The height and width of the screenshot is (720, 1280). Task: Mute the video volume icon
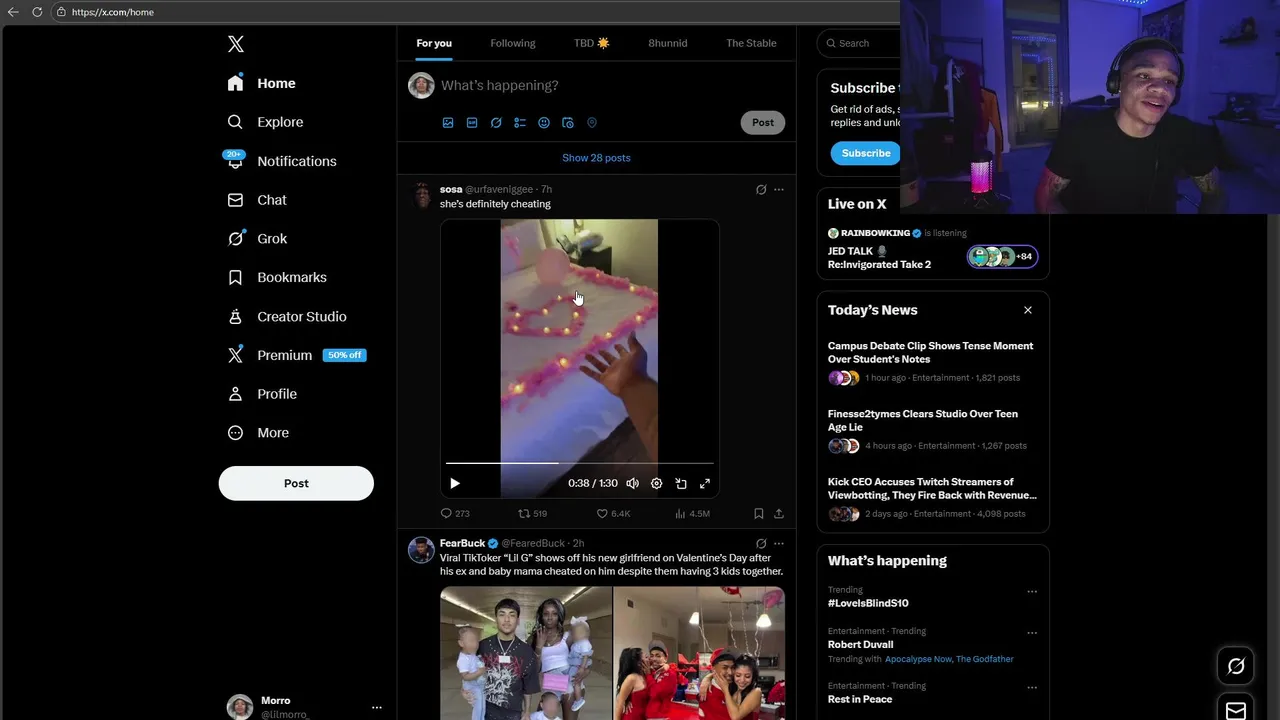point(633,483)
